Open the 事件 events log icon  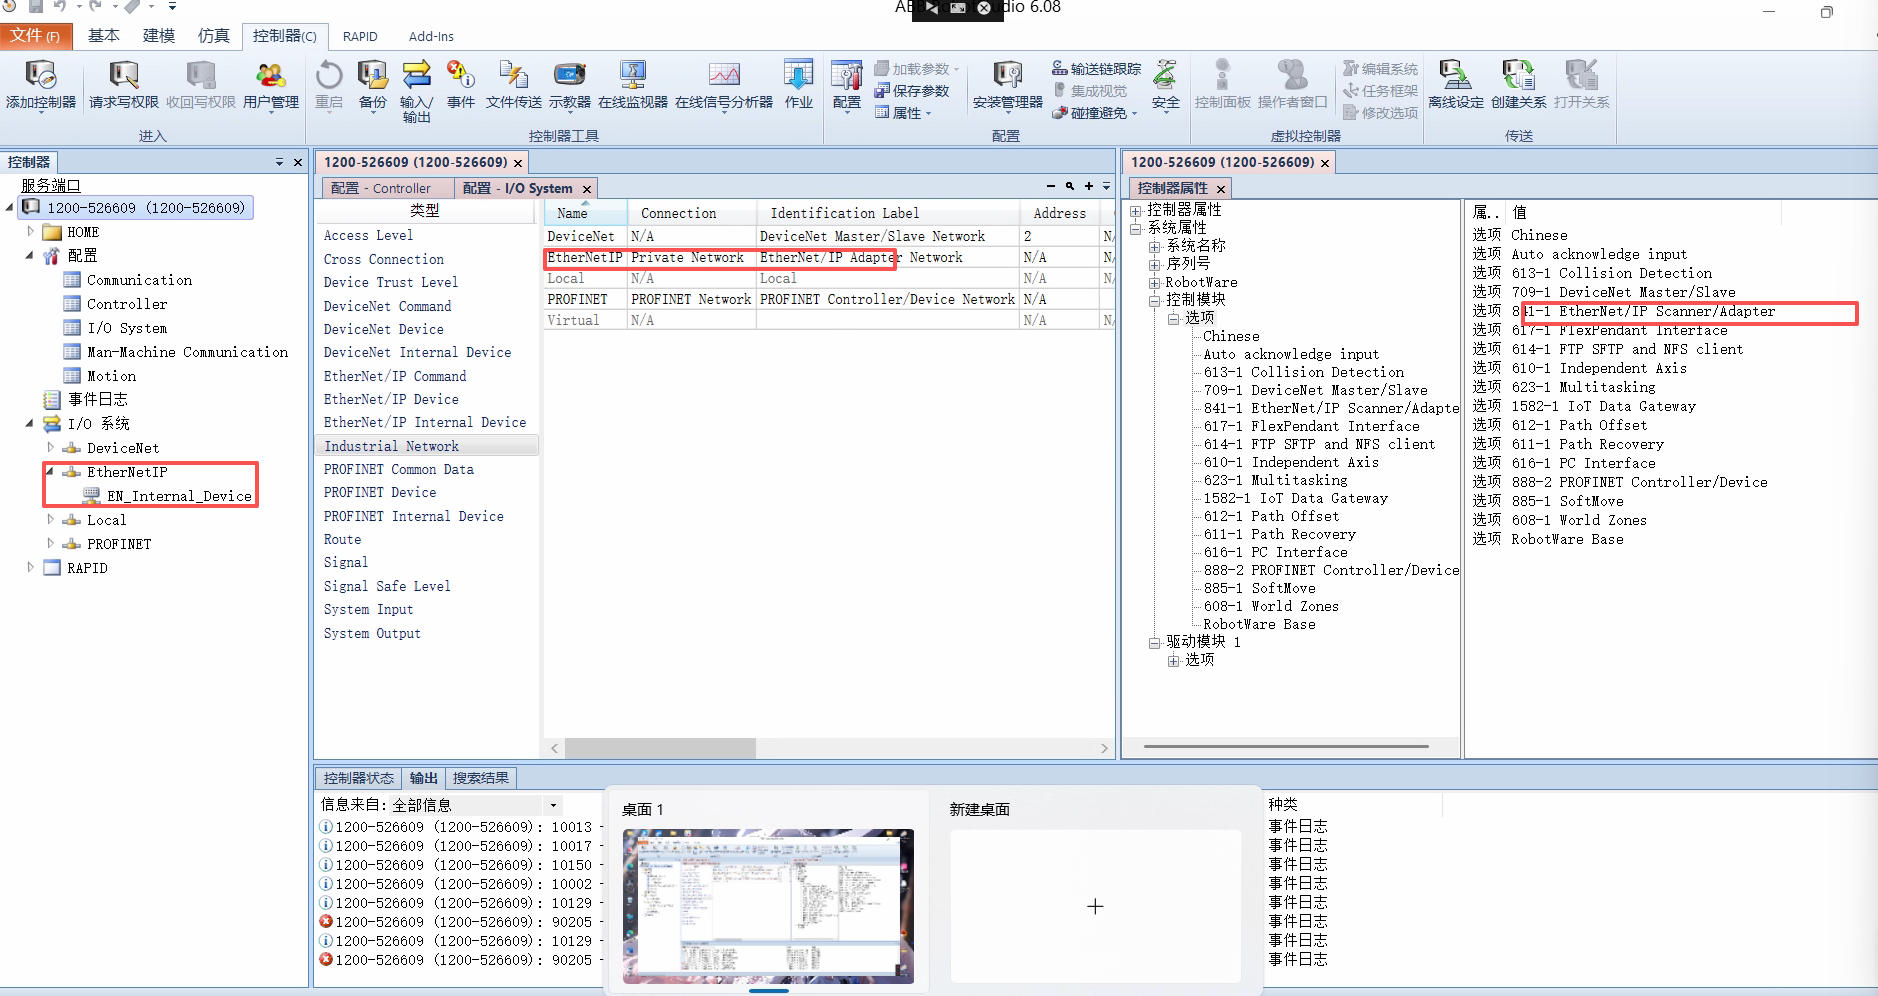click(x=460, y=77)
